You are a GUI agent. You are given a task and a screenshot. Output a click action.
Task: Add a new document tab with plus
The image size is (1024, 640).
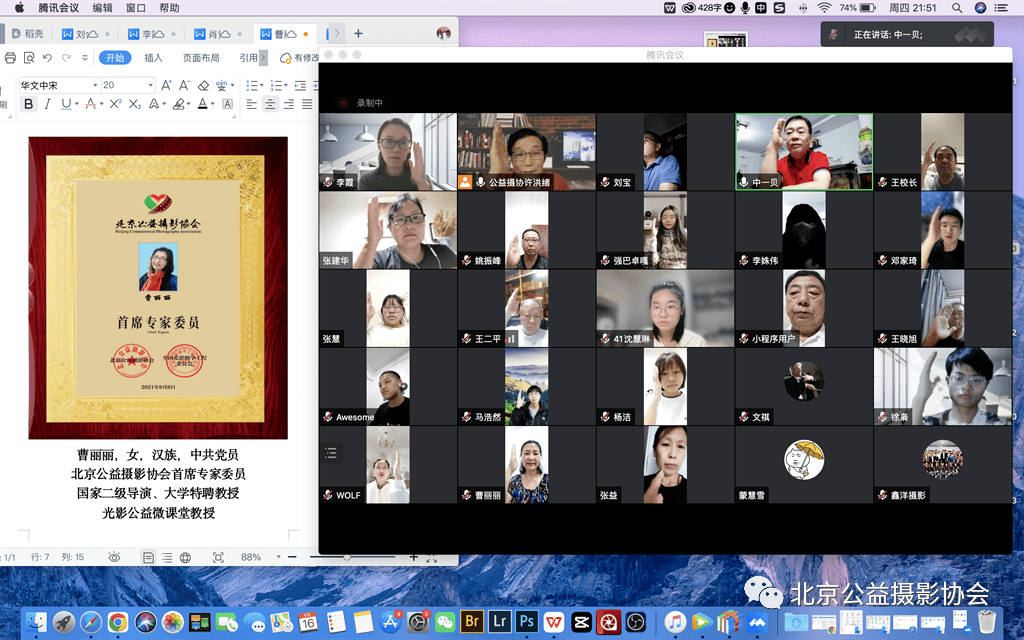358,33
